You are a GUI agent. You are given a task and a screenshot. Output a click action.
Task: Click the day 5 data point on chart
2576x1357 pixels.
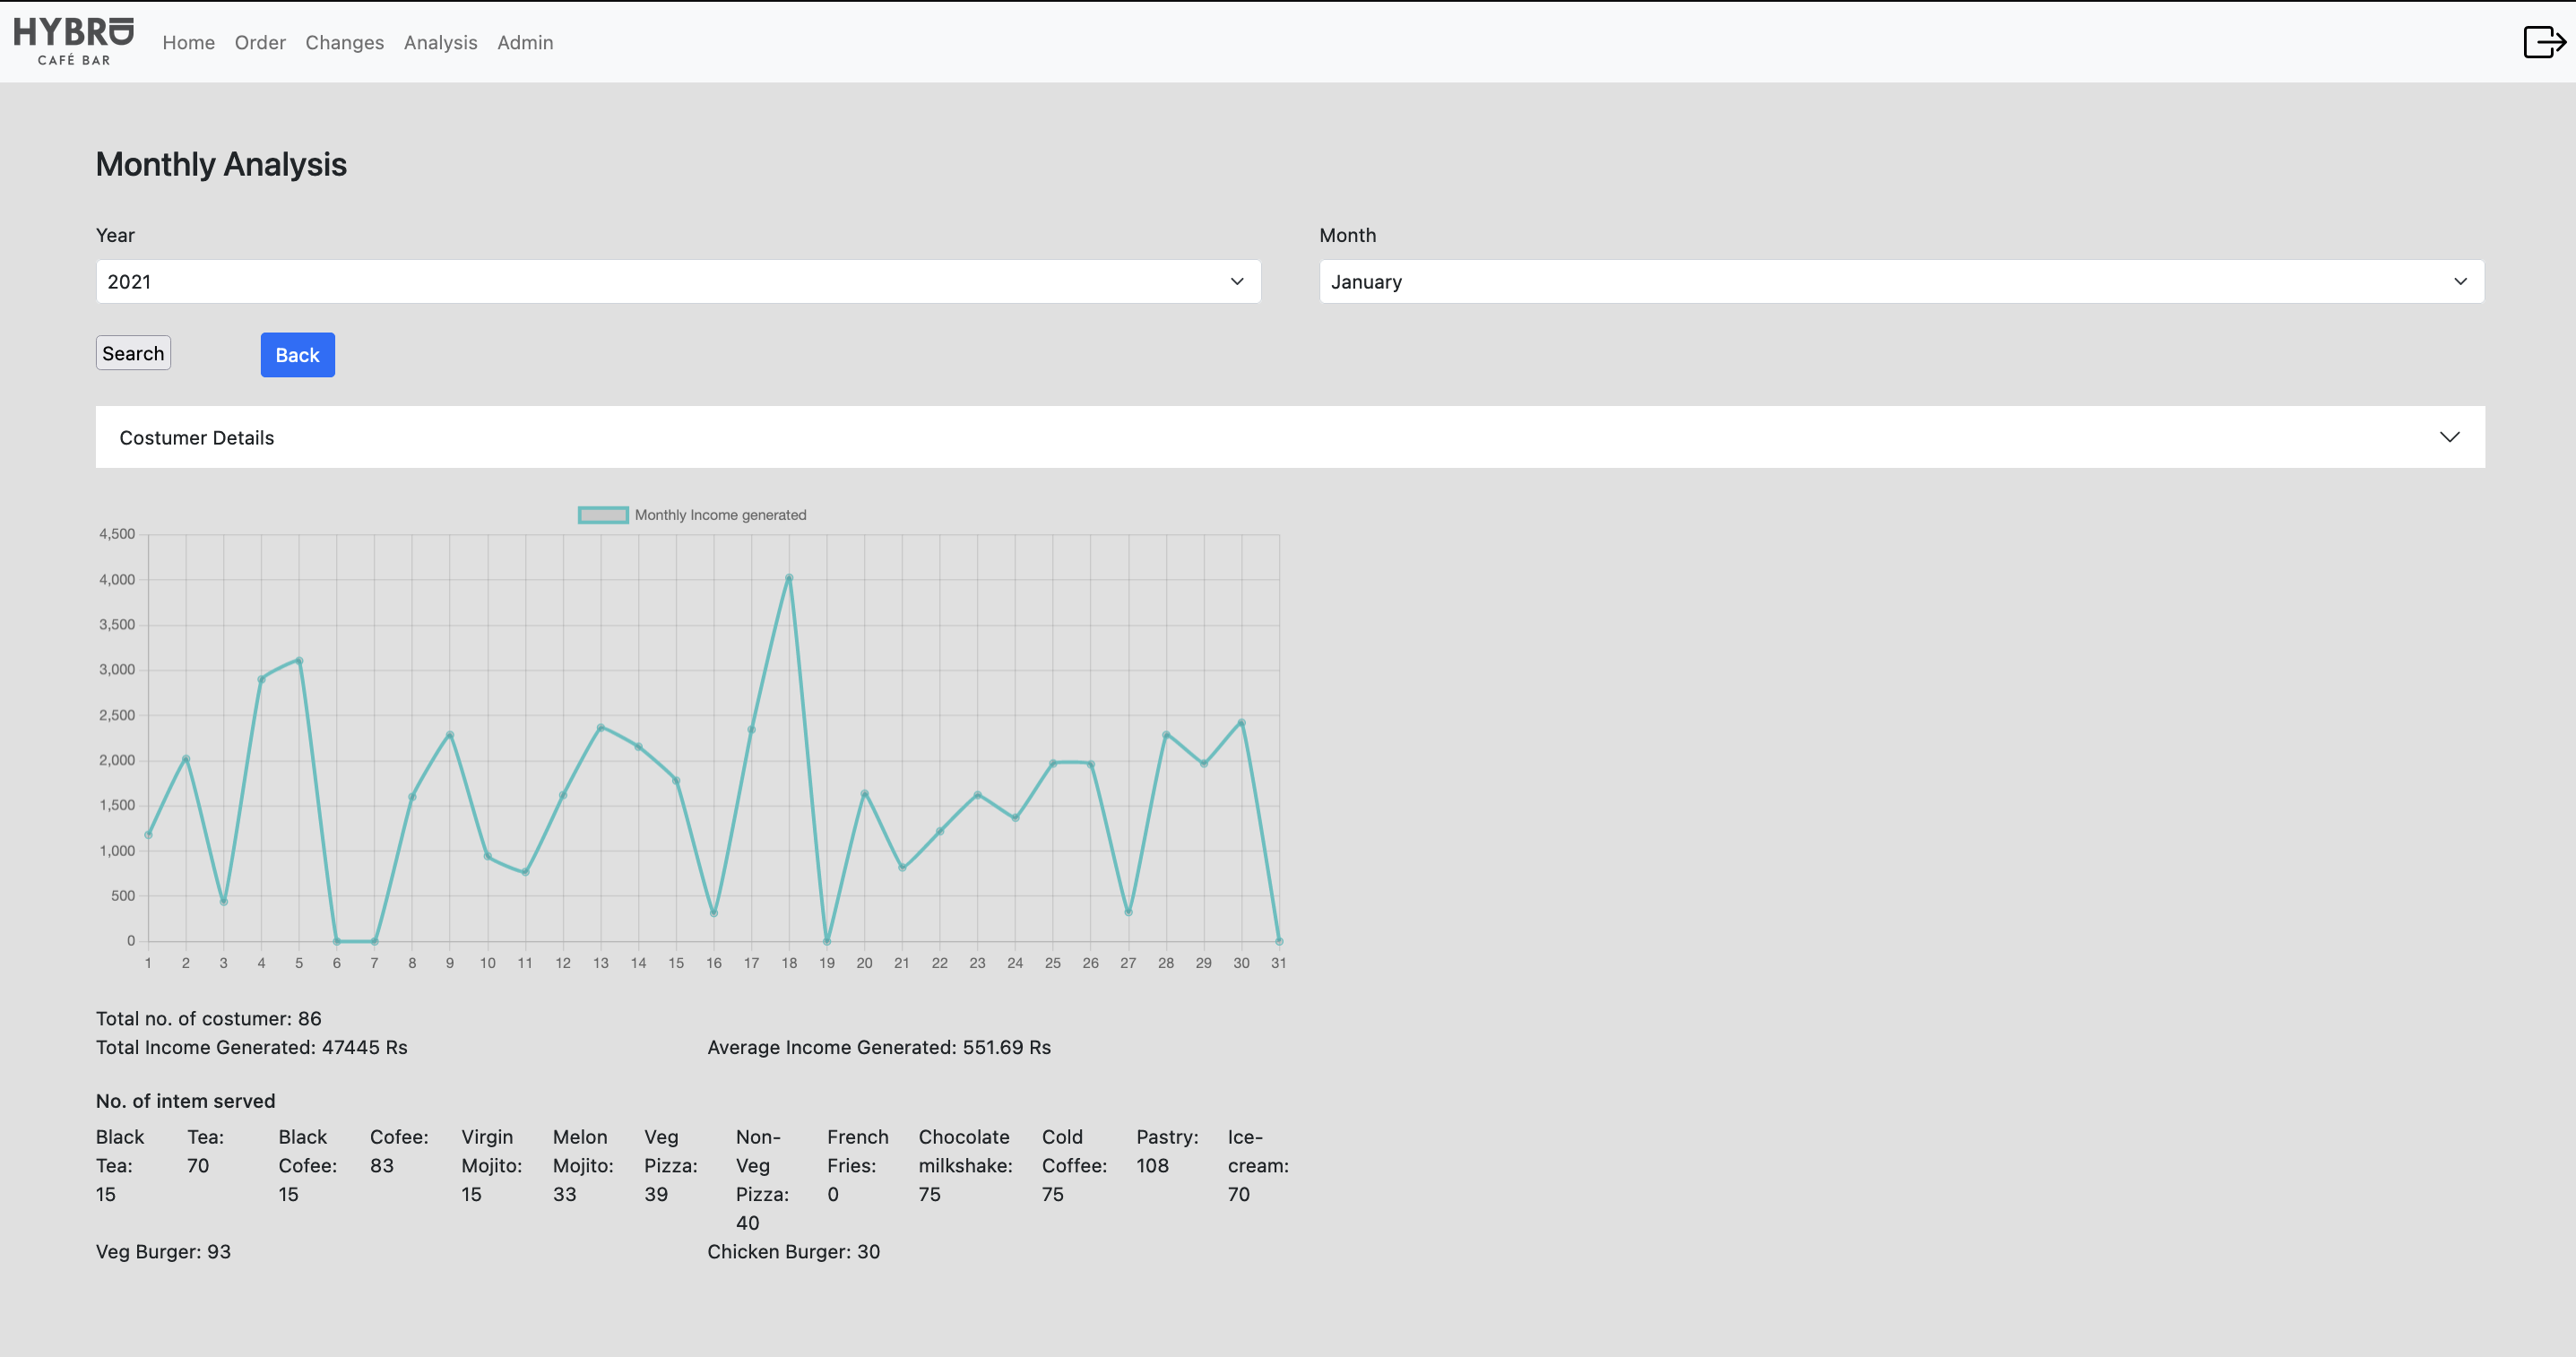(x=299, y=661)
